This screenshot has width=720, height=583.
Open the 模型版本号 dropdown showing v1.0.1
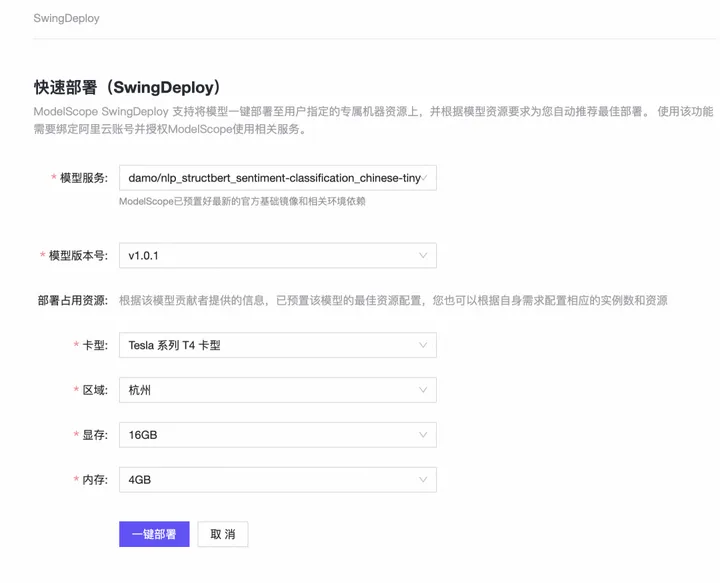coord(277,255)
